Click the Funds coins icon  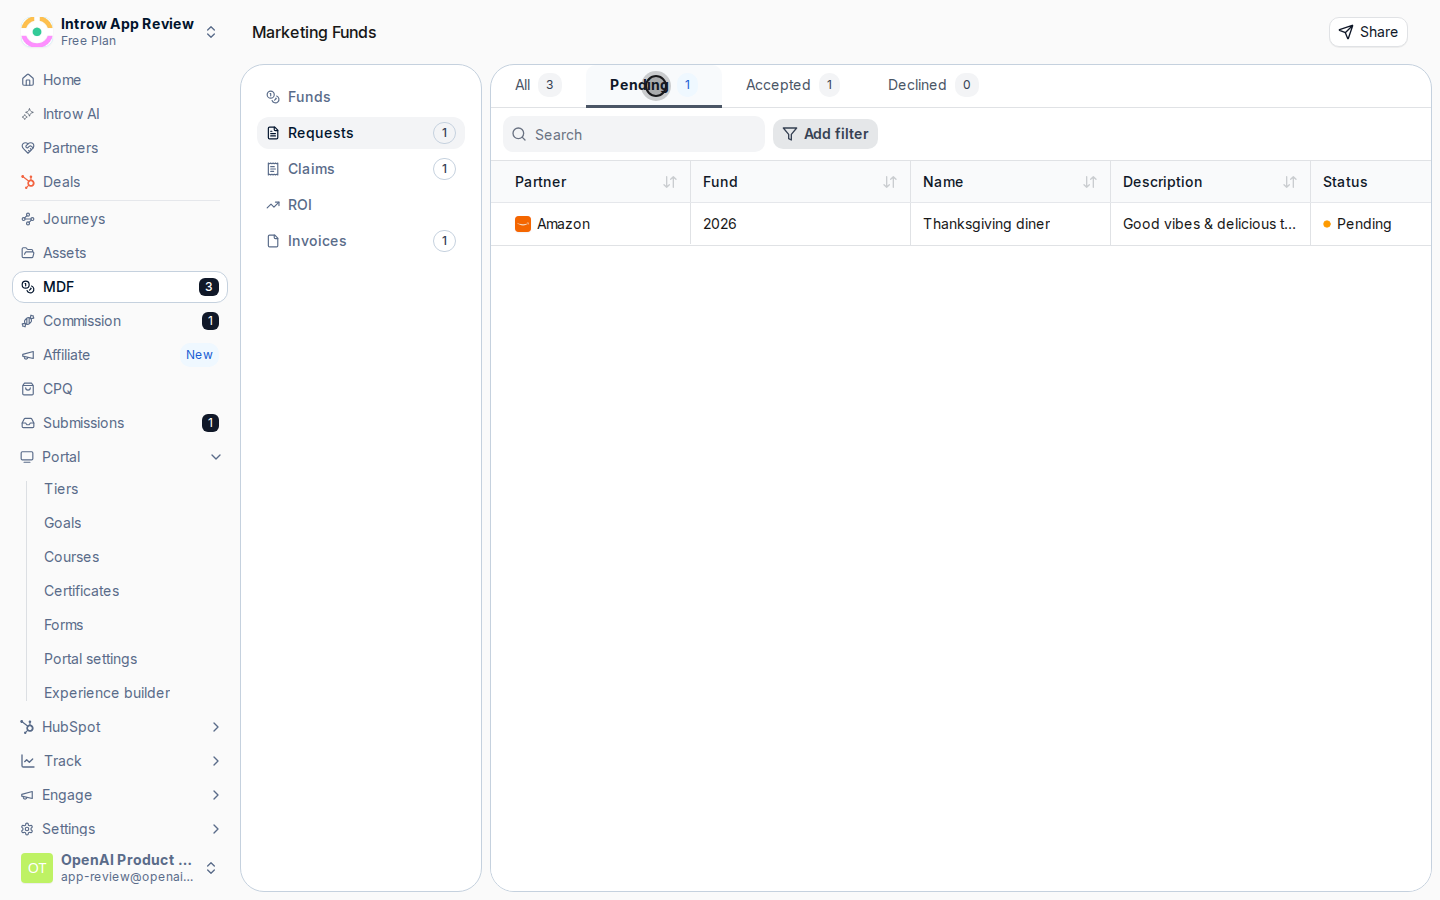click(273, 97)
